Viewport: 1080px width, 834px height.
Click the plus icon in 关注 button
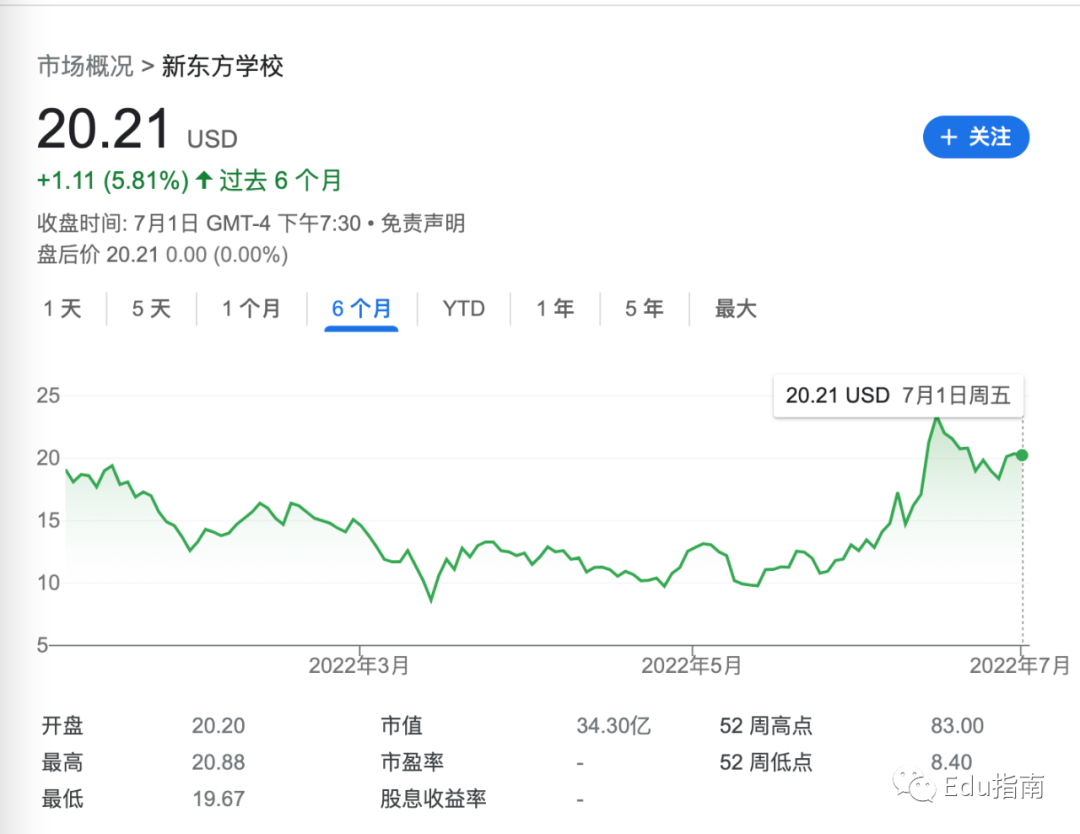[x=949, y=137]
